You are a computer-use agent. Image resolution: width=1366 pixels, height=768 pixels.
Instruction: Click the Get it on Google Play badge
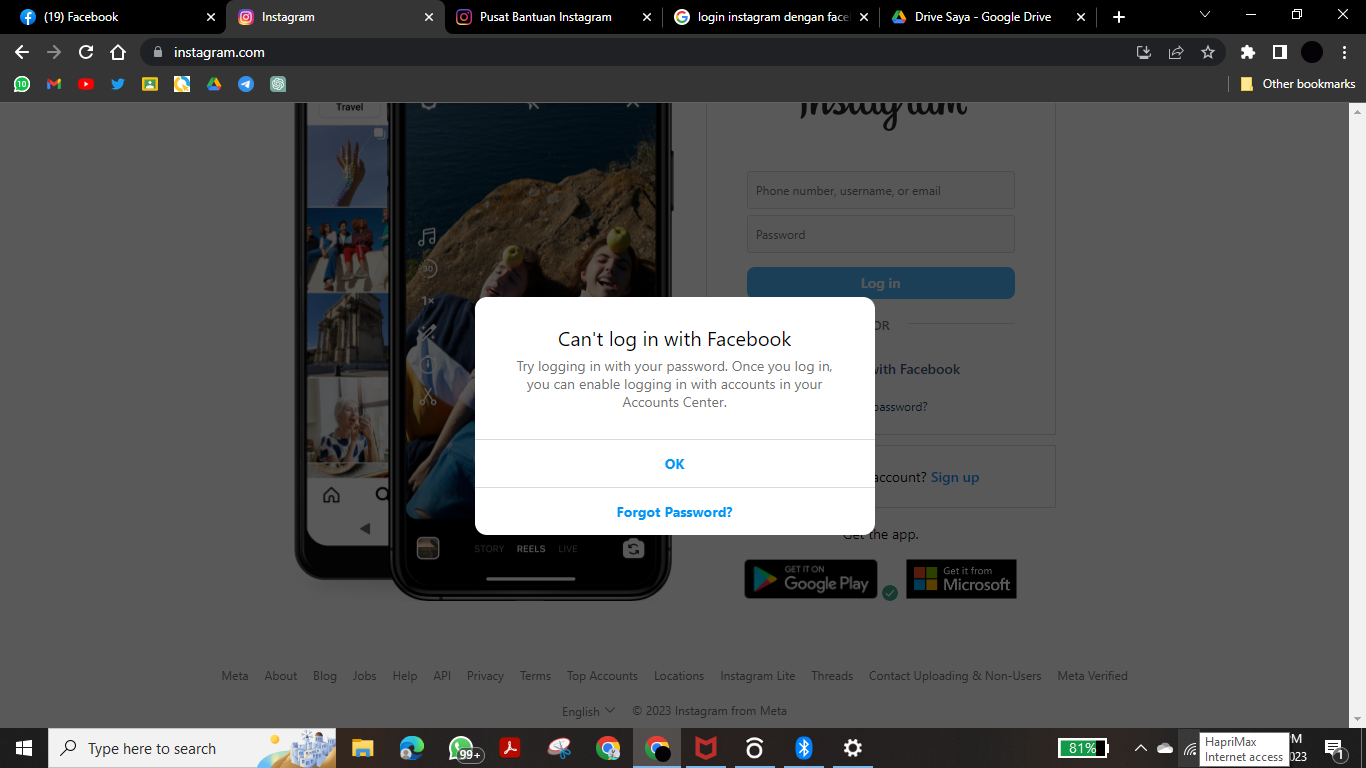811,579
